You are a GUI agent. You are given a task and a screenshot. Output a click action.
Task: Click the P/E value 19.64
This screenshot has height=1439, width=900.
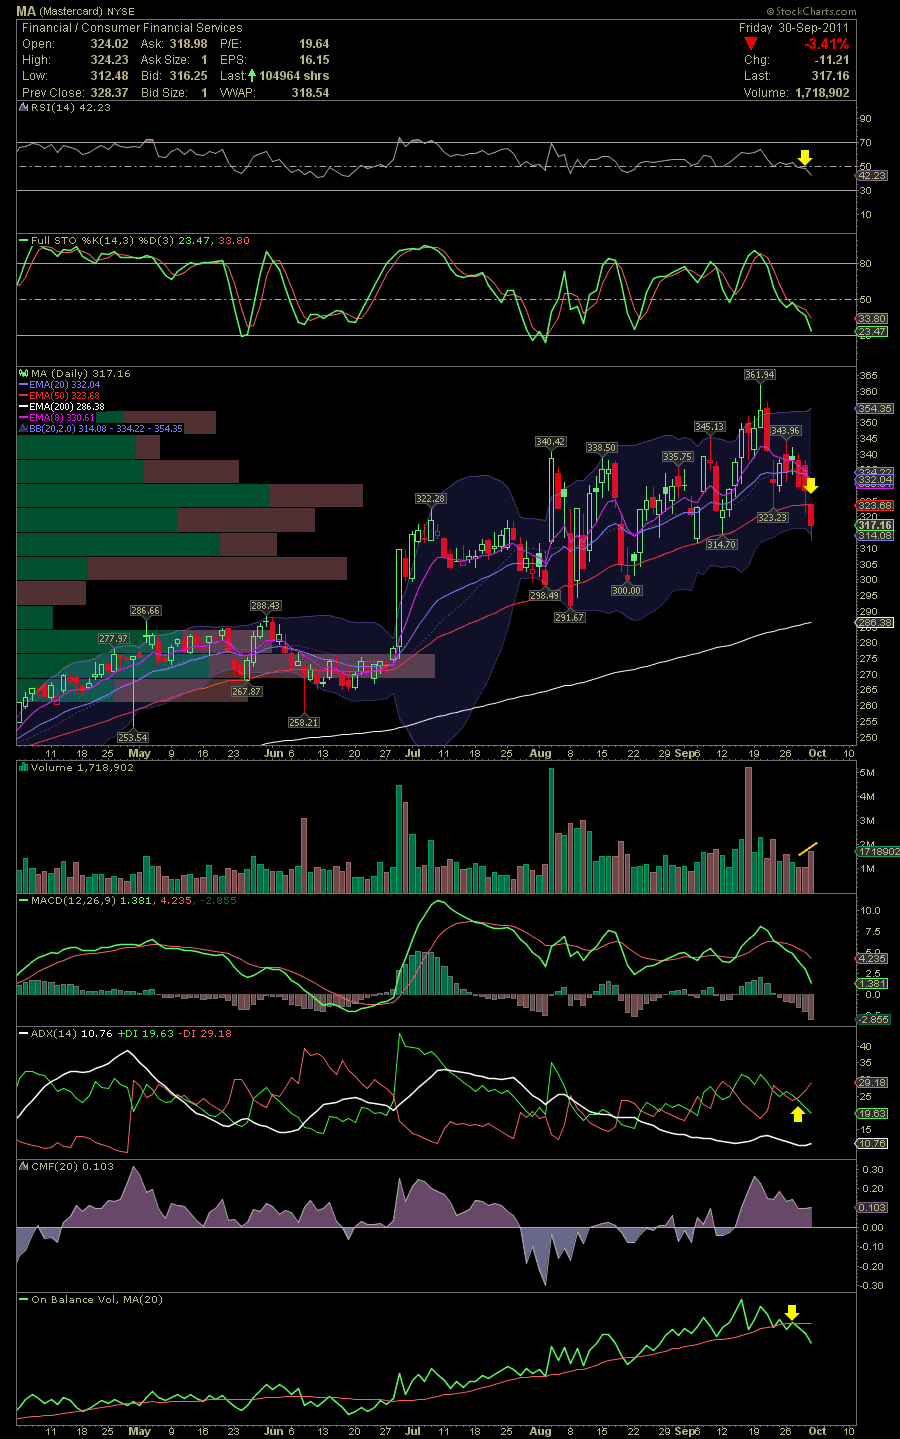click(x=314, y=44)
